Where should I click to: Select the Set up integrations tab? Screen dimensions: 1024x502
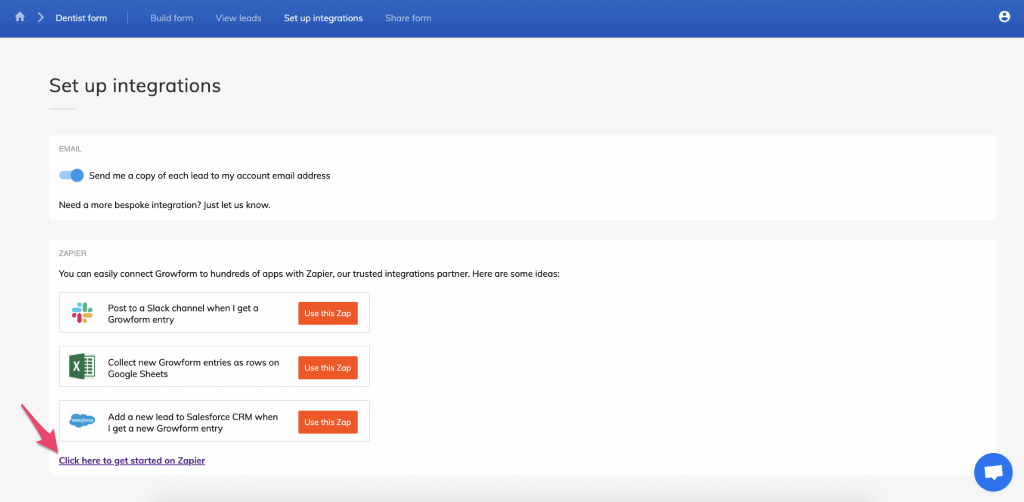pos(323,18)
